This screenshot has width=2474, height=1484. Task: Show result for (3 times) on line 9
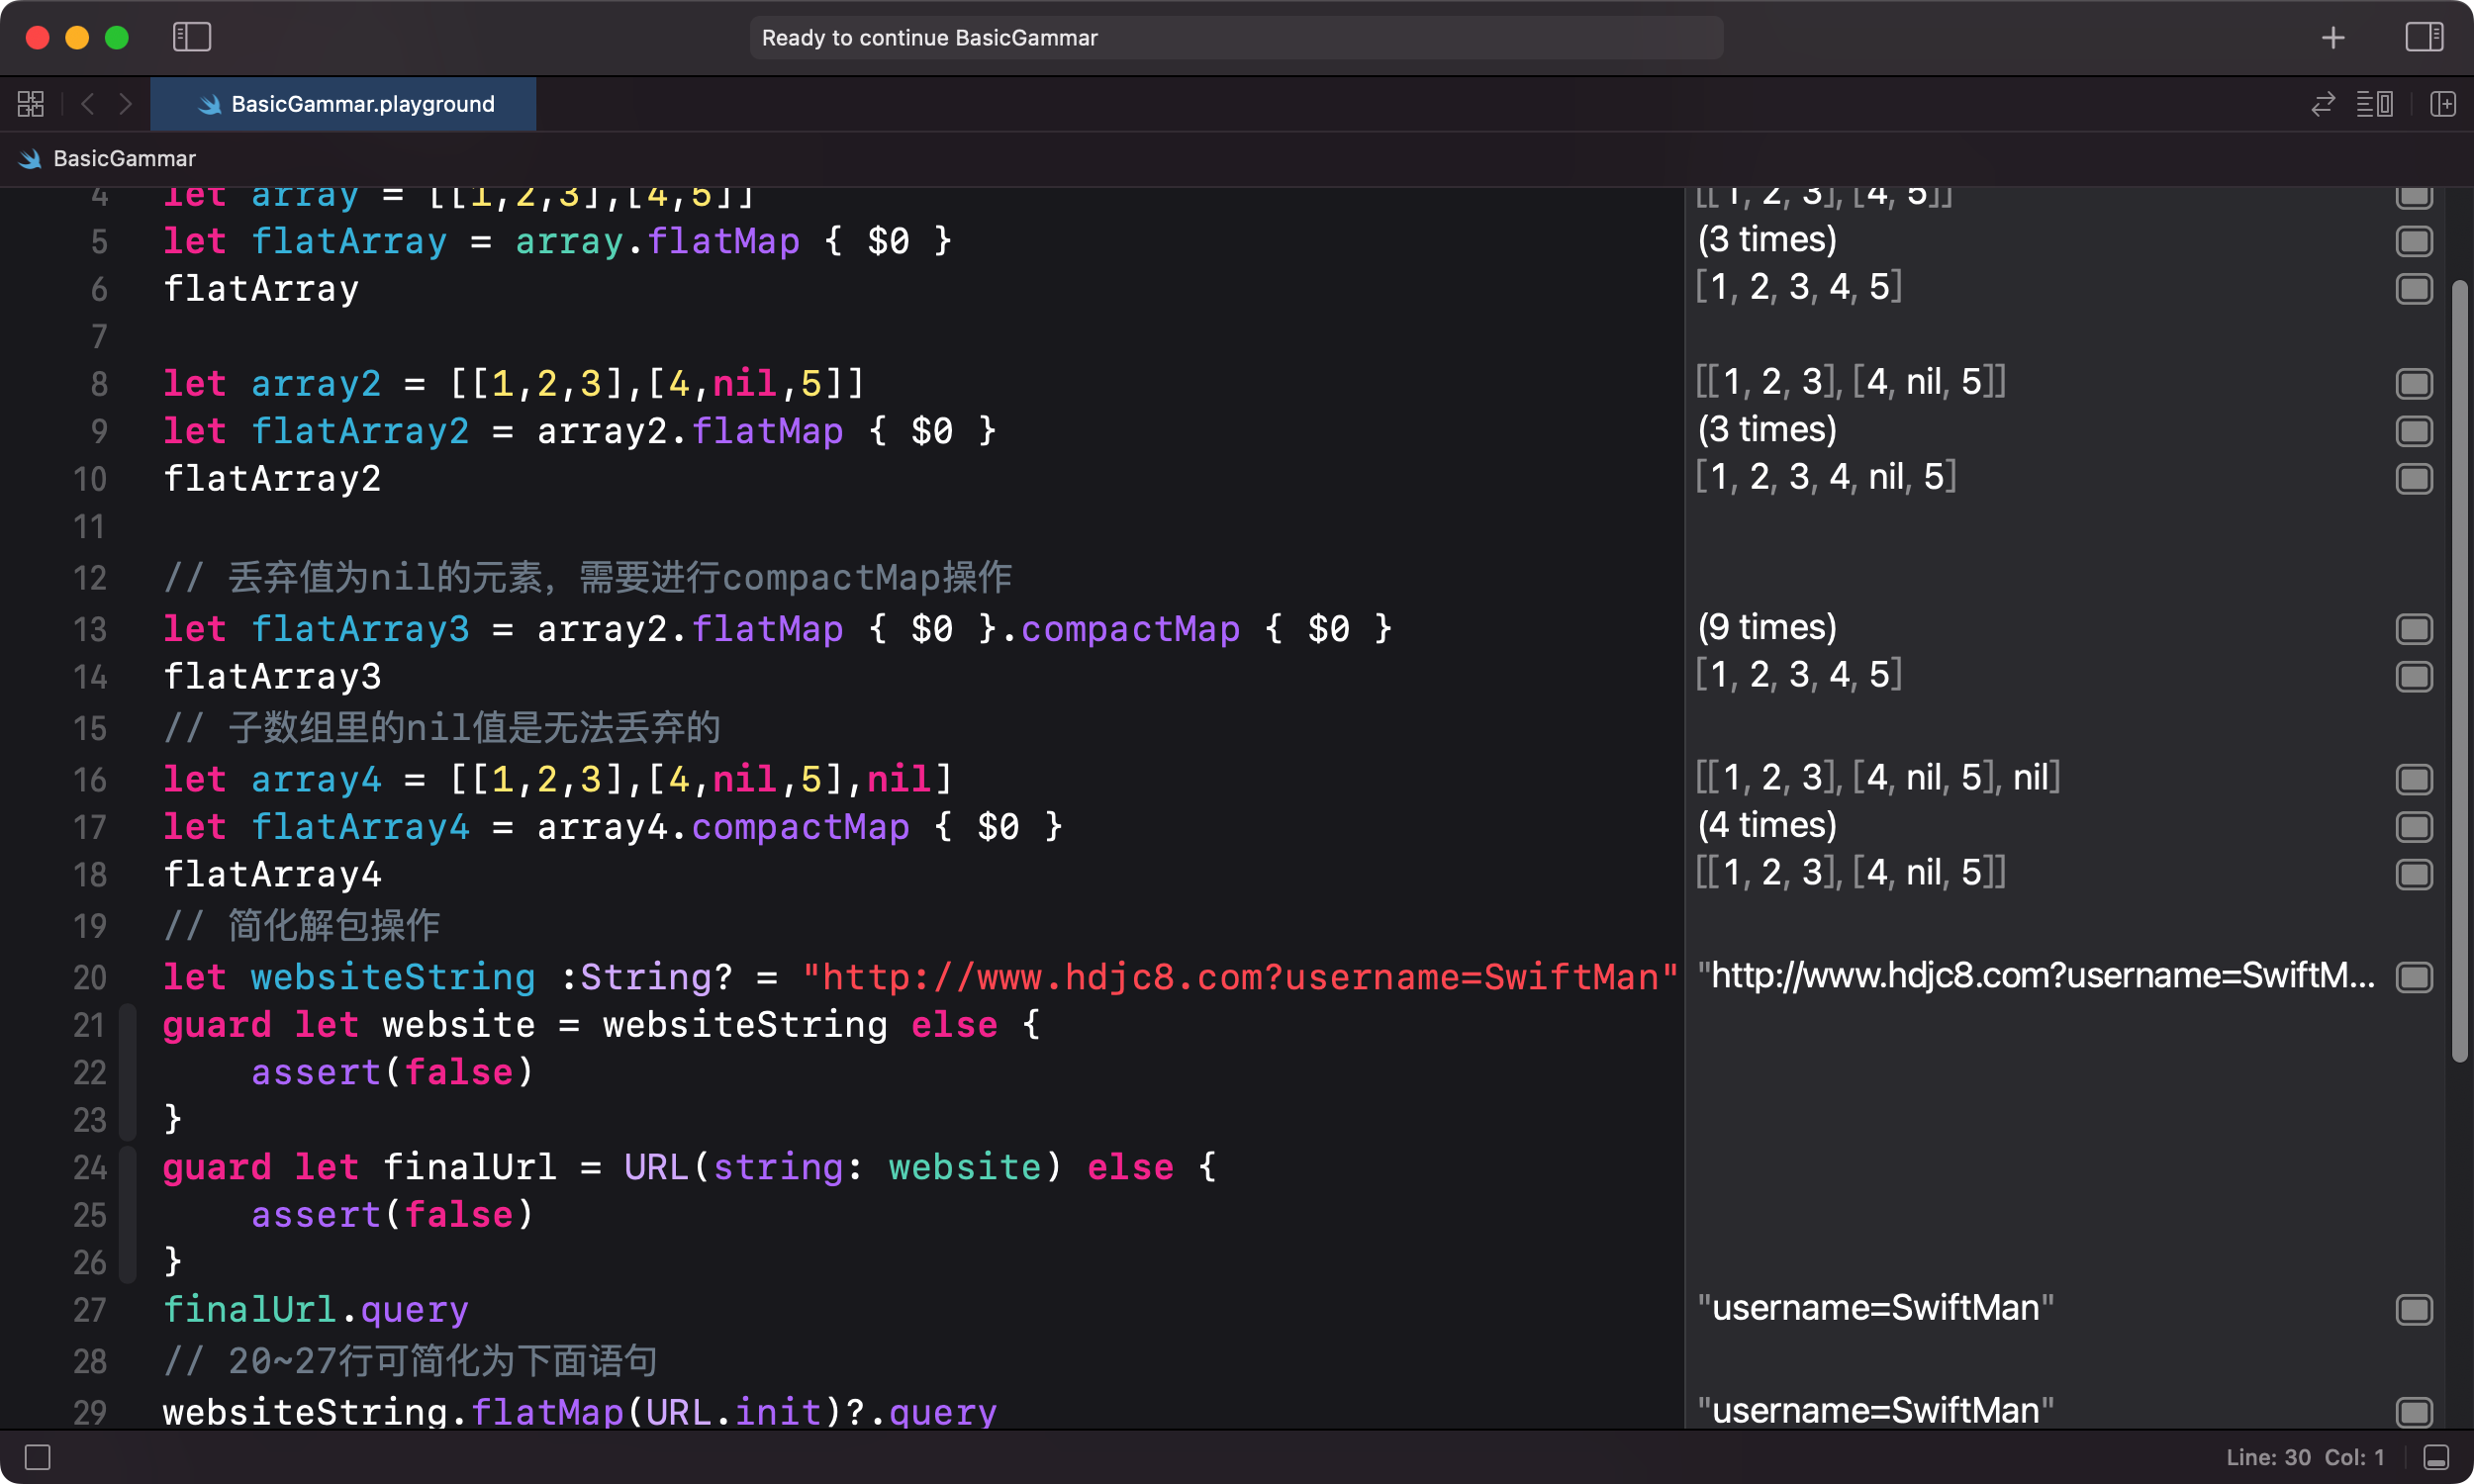tap(2414, 431)
